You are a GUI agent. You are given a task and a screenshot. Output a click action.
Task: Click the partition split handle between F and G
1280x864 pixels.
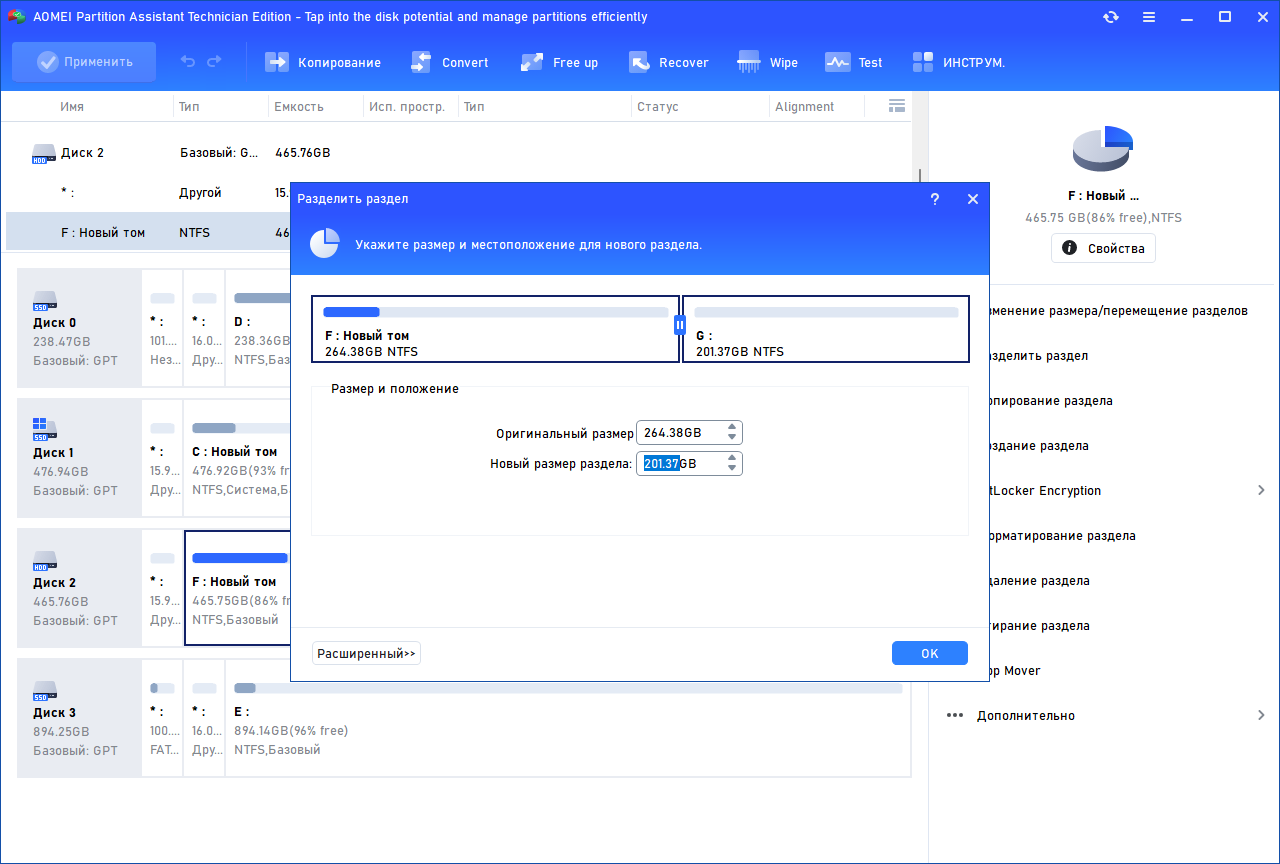[x=680, y=324]
